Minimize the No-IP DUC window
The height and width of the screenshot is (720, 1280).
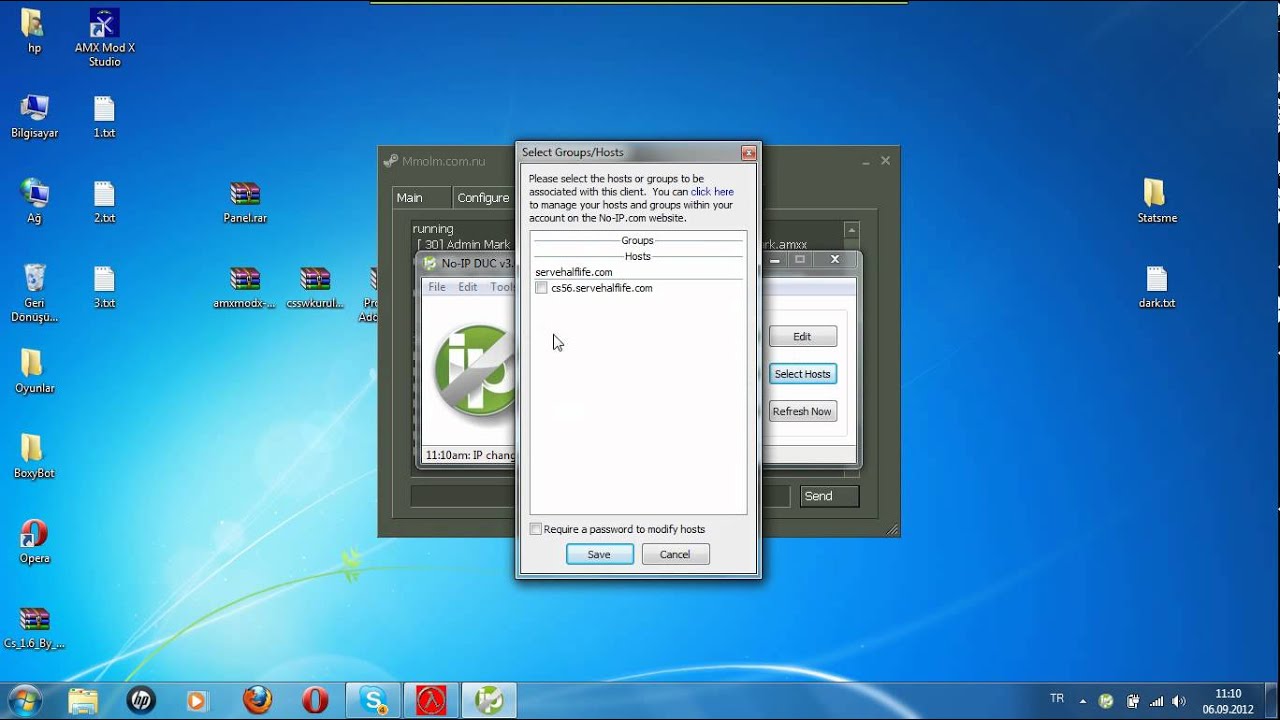pos(775,259)
